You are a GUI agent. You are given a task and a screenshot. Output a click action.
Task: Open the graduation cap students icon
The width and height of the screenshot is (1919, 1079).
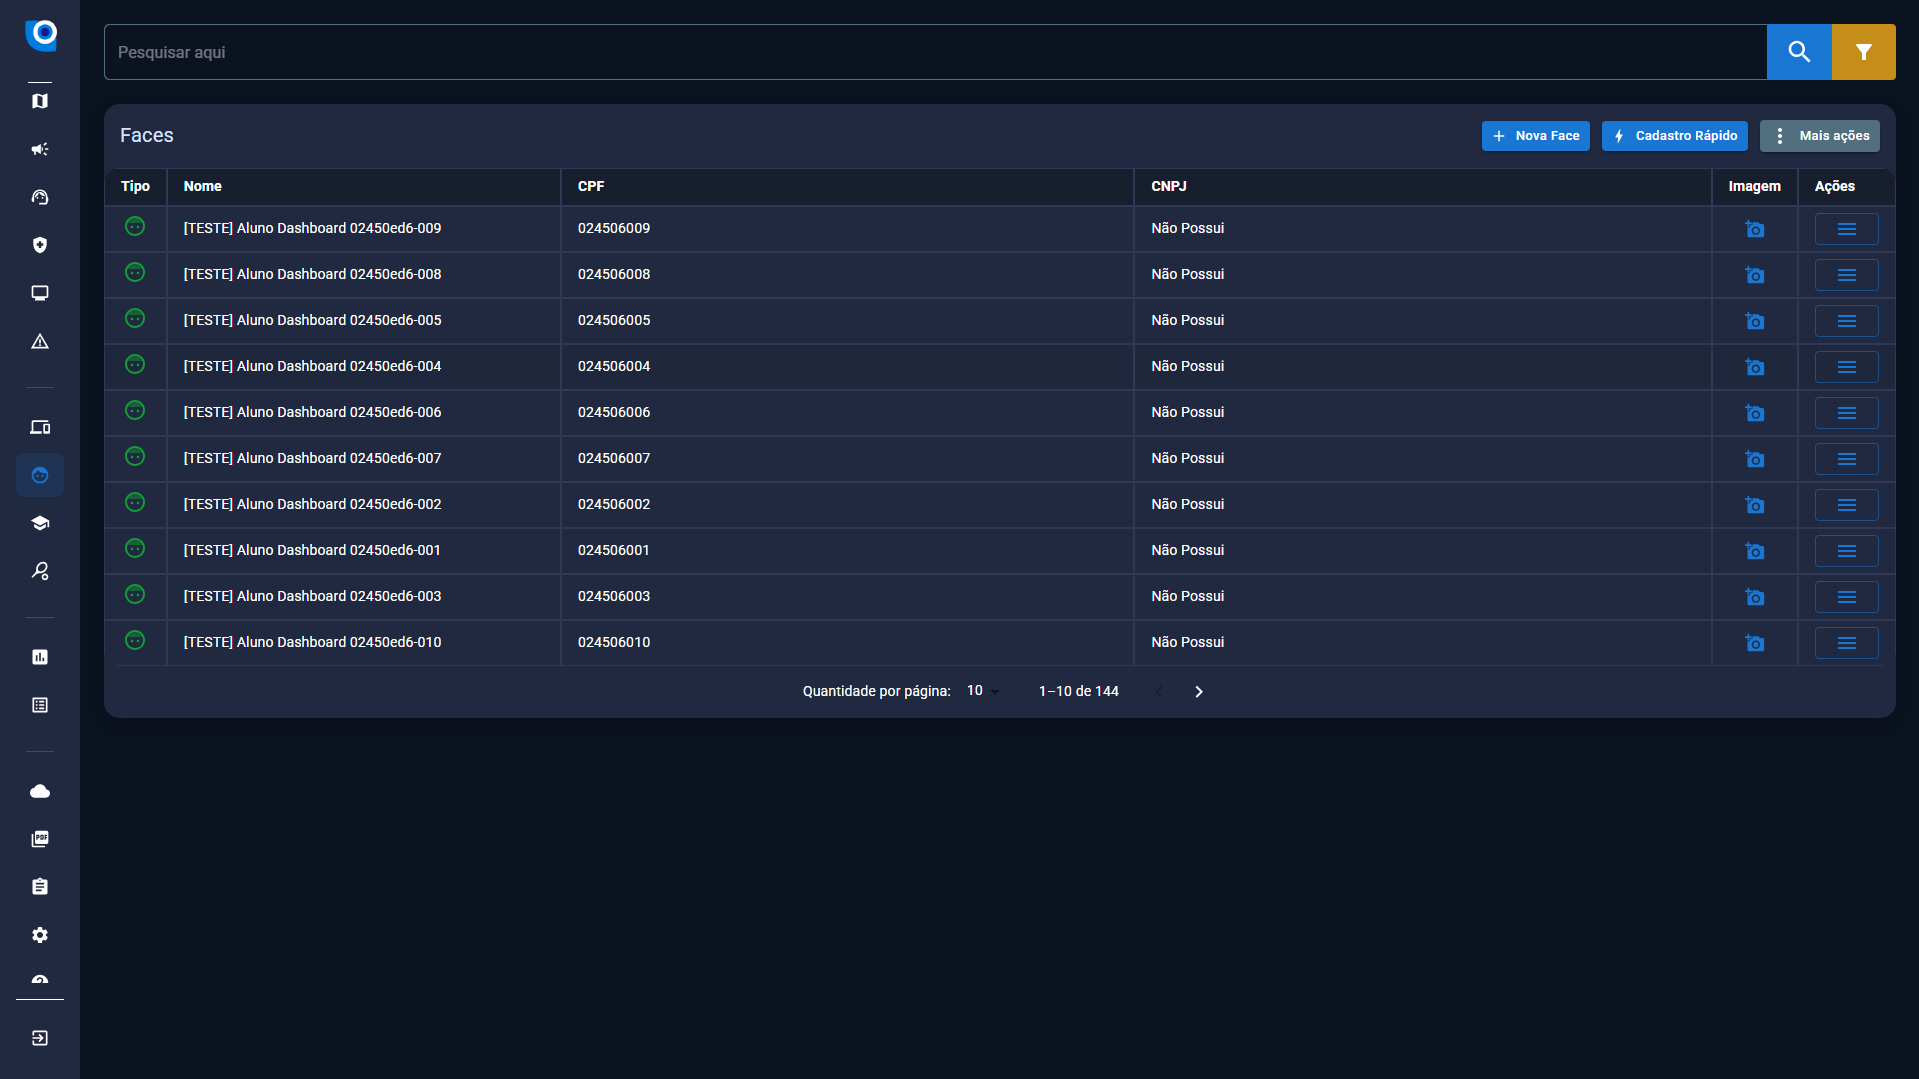coord(40,523)
